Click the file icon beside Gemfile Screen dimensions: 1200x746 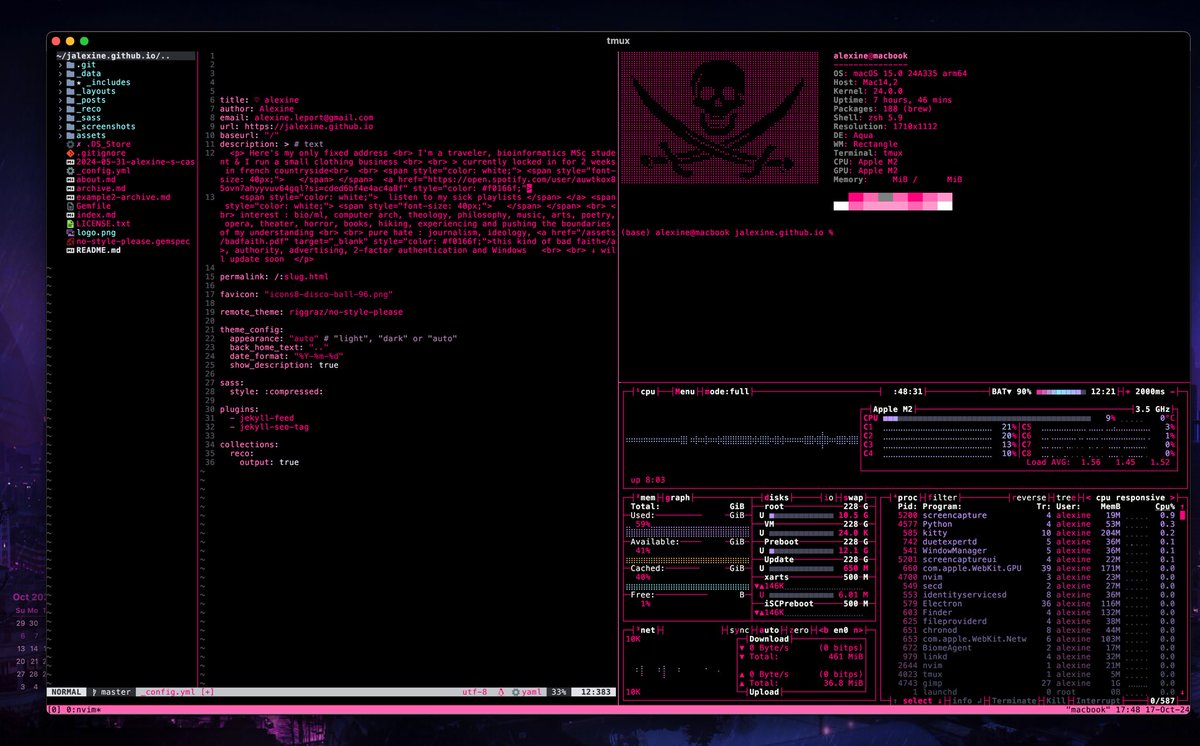[69, 206]
